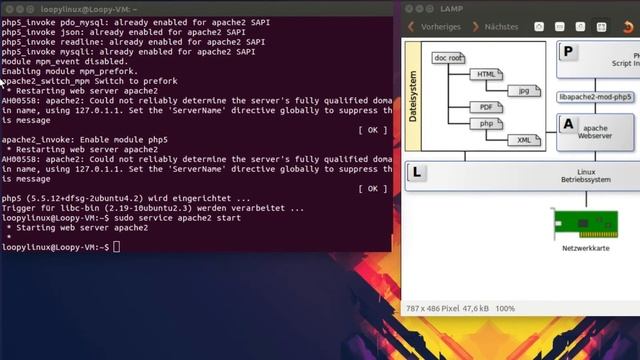Click the 'apache Webserver' block in diagram
The width and height of the screenshot is (640, 360).
click(596, 132)
